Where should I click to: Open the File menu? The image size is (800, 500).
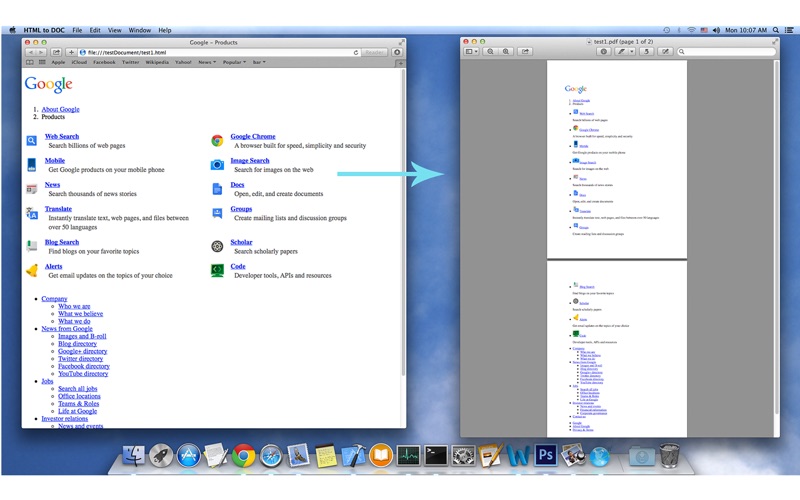(77, 30)
